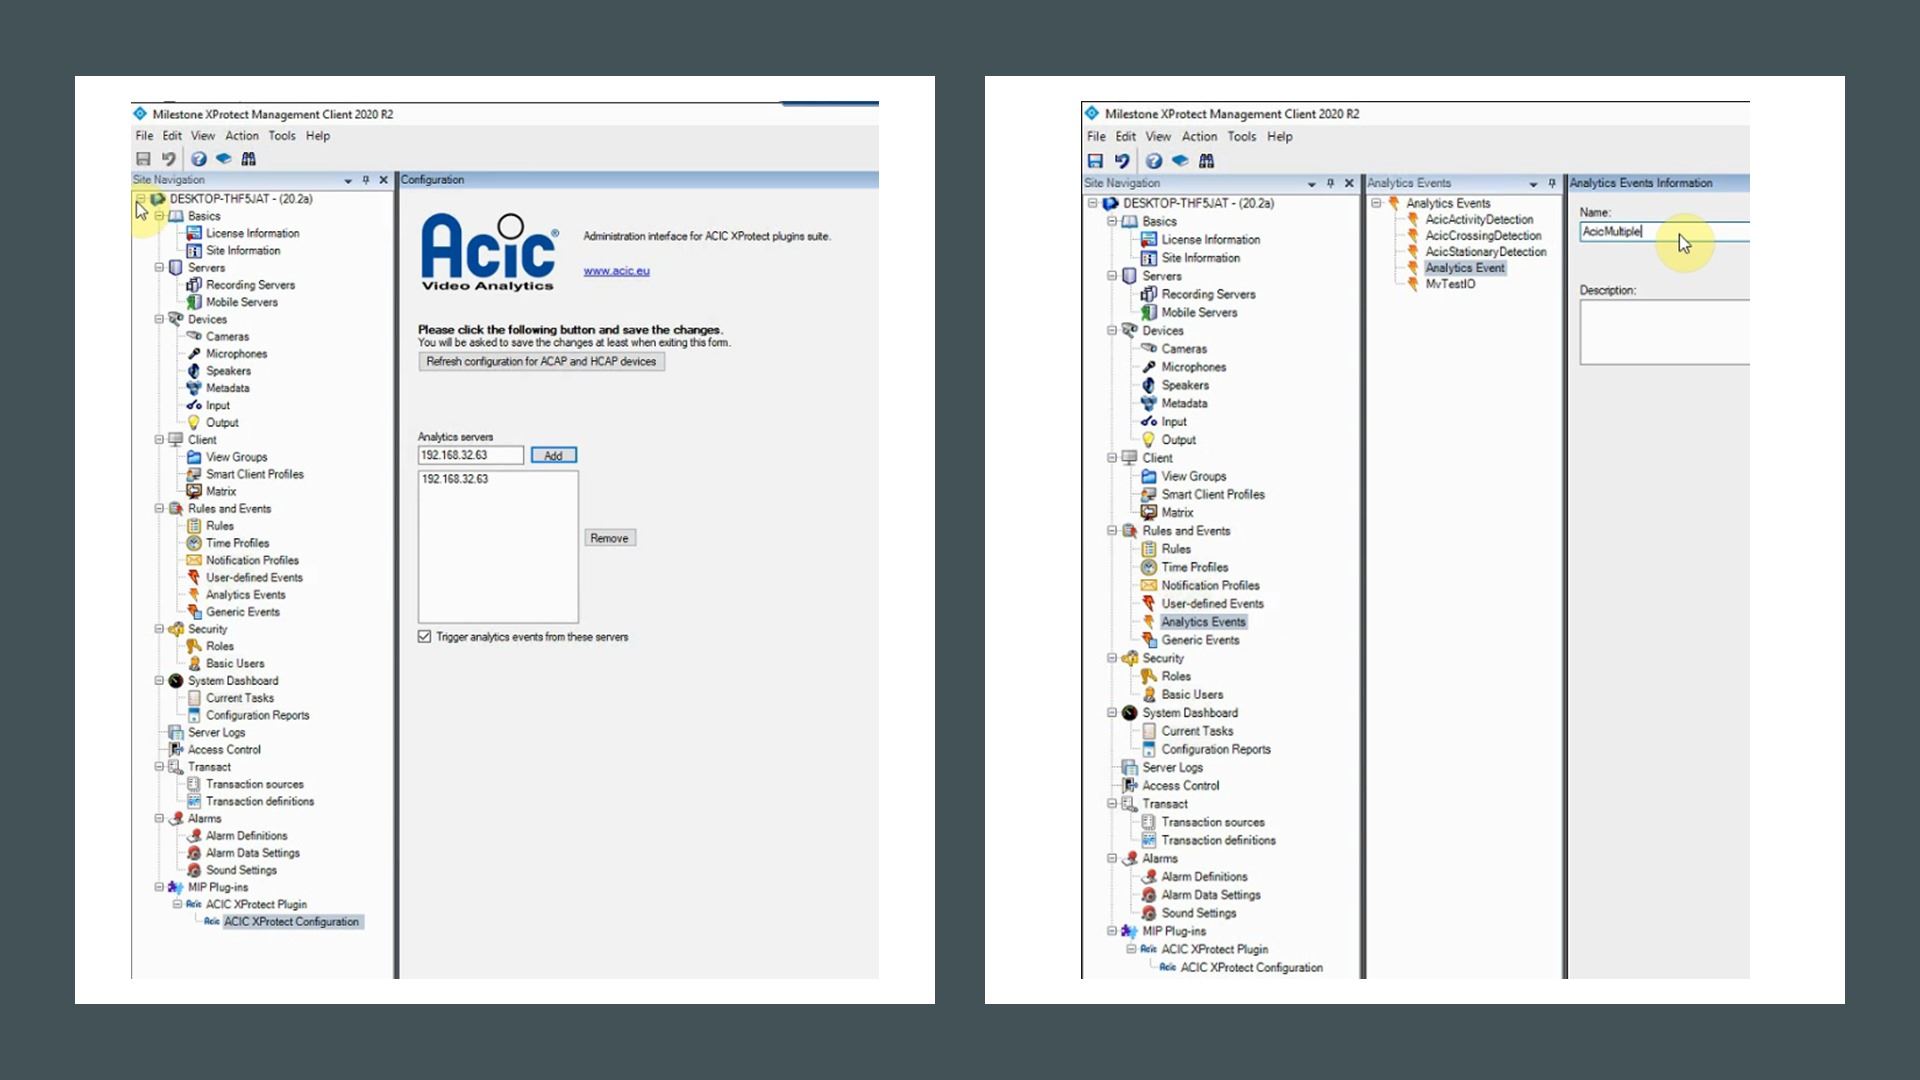Select Alarm Definitions icon in right window
The image size is (1920, 1080).
(1149, 876)
